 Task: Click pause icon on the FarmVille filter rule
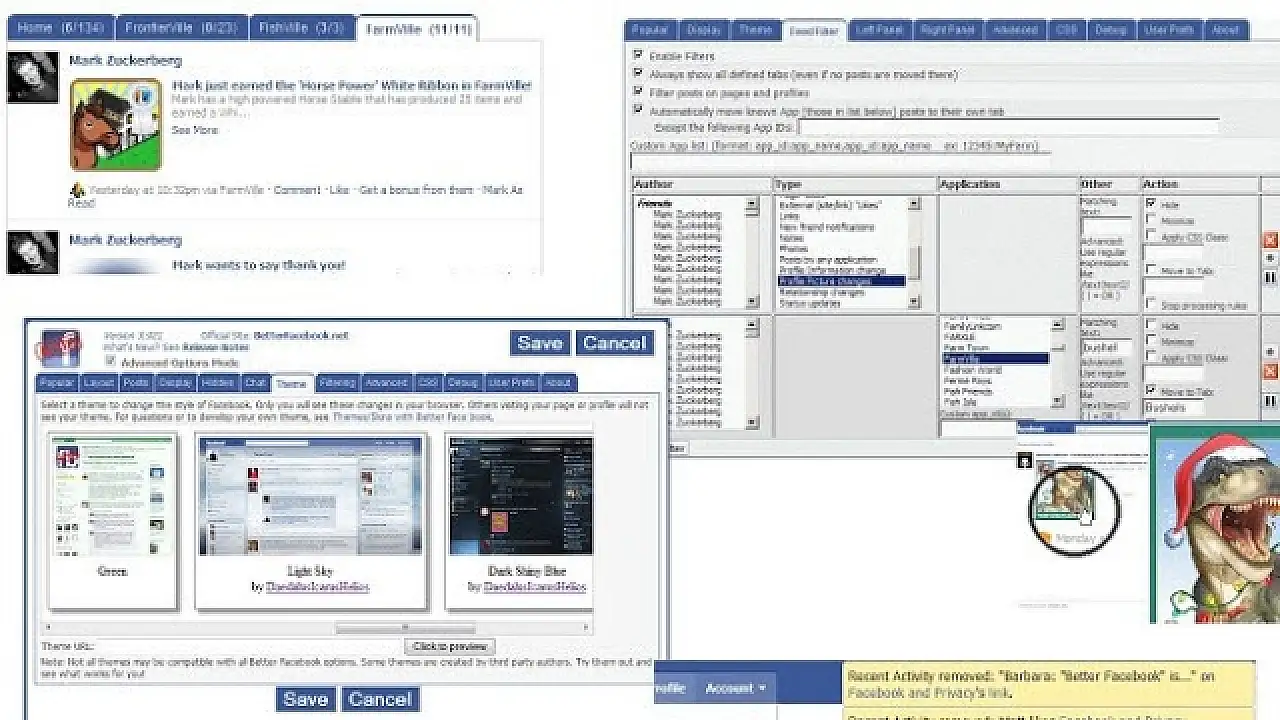tap(1271, 401)
